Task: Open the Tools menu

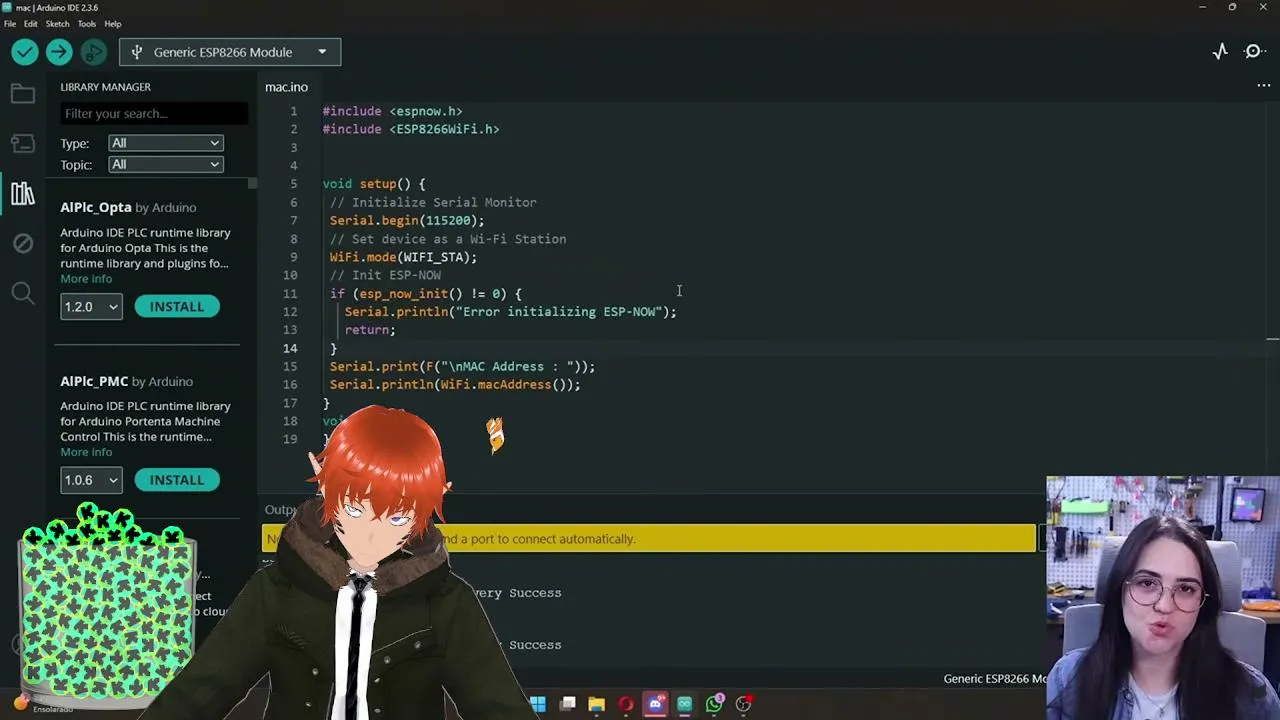Action: 87,24
